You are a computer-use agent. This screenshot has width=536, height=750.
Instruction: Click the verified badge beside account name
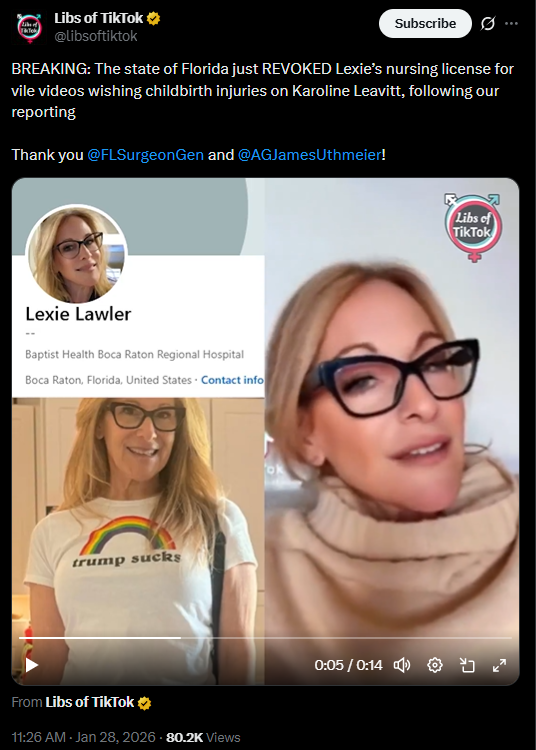pyautogui.click(x=153, y=19)
